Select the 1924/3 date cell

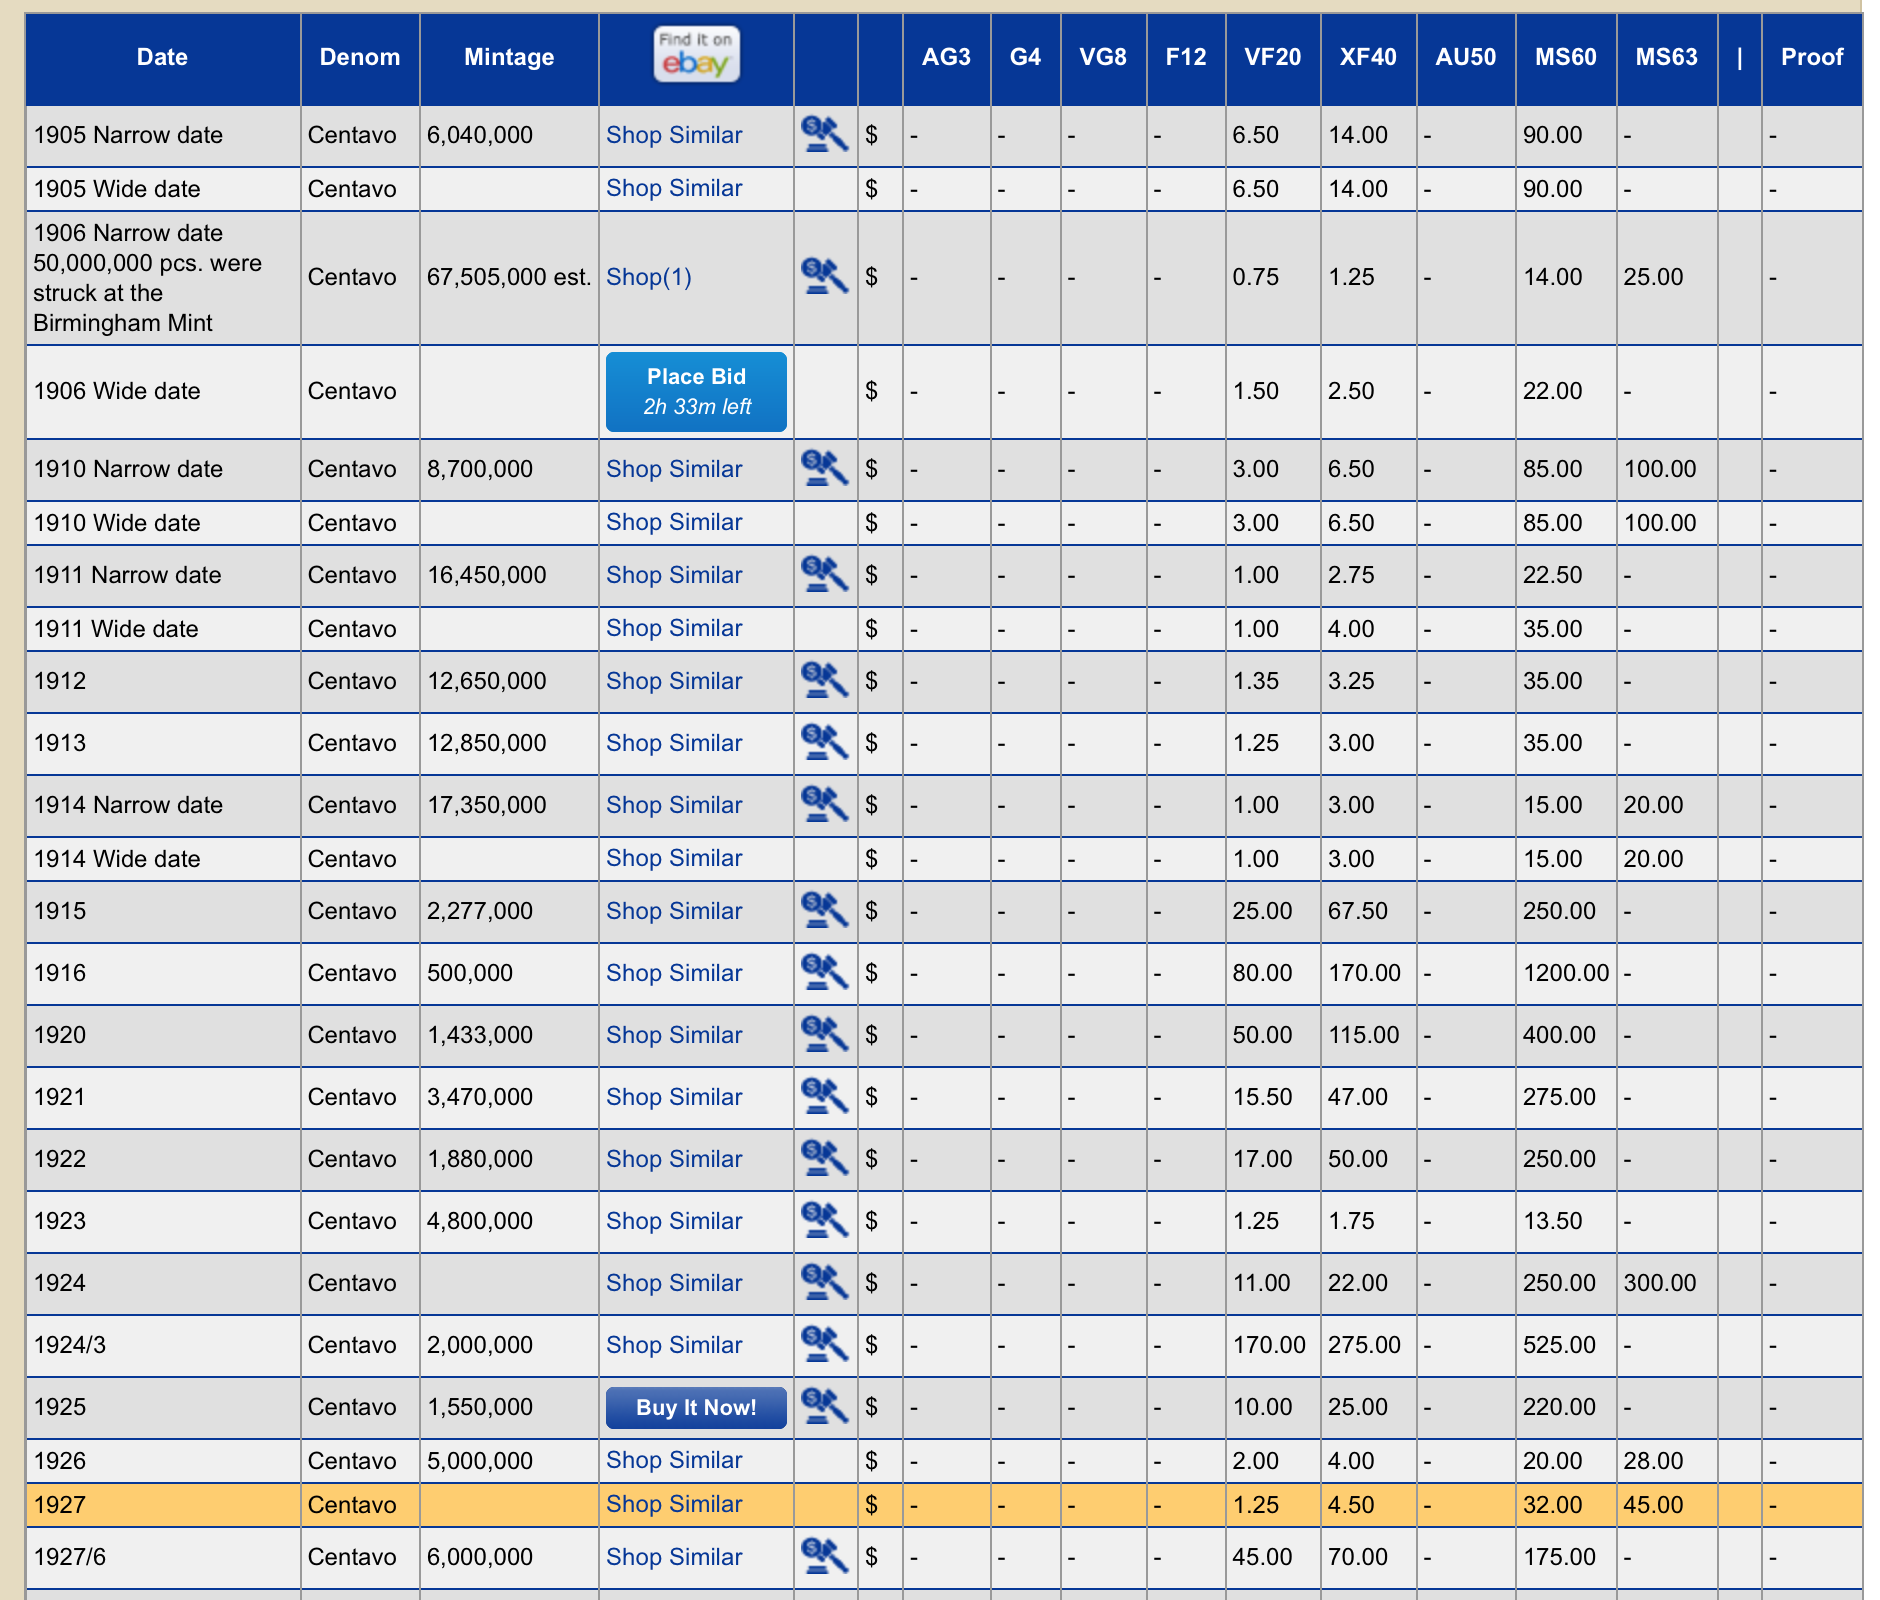click(163, 1345)
